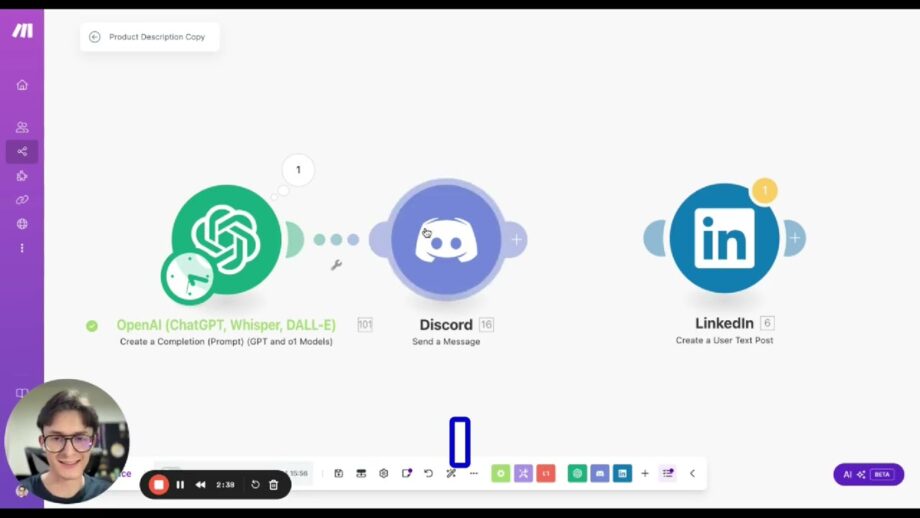The width and height of the screenshot is (920, 518).
Task: Add module after Discord with plus
Action: point(516,239)
